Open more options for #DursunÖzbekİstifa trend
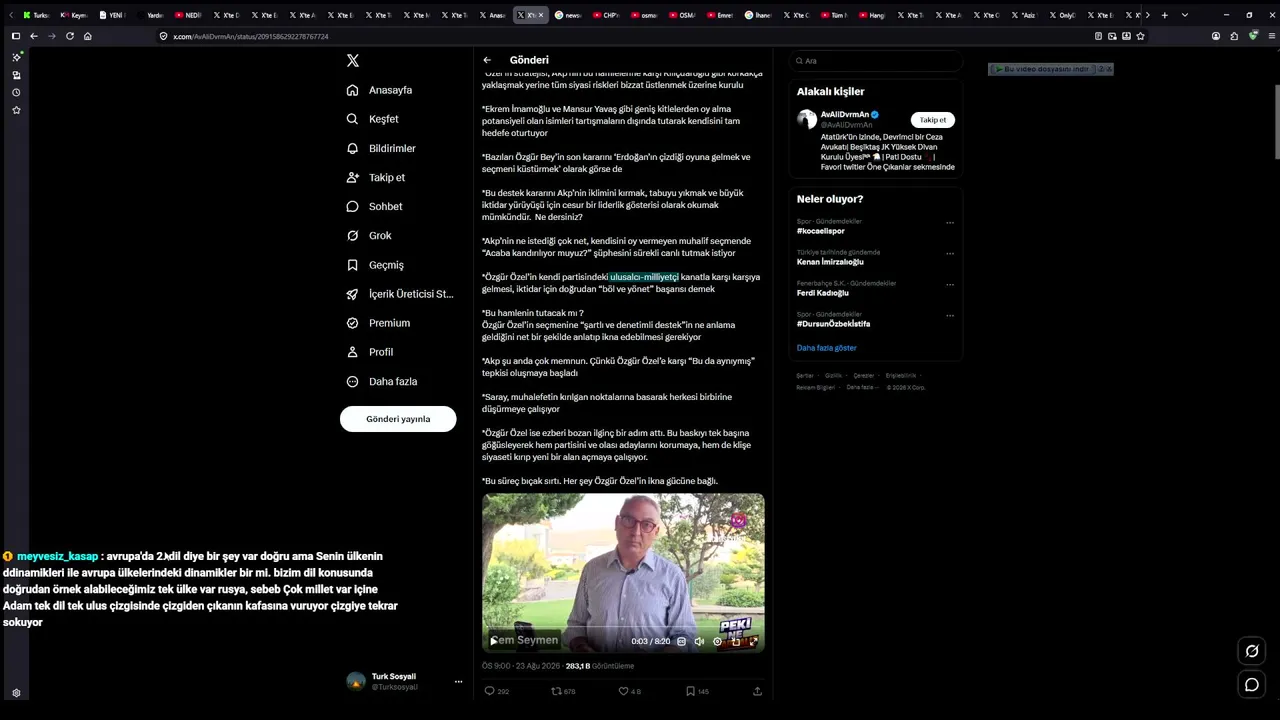Image resolution: width=1280 pixels, height=720 pixels. 950,316
